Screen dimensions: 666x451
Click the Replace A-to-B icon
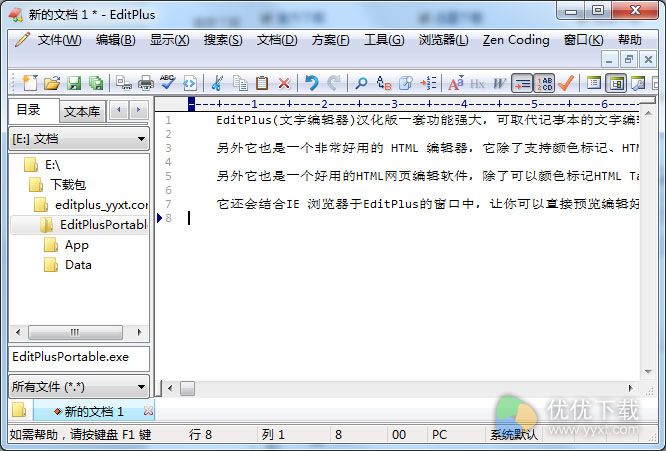tap(384, 83)
